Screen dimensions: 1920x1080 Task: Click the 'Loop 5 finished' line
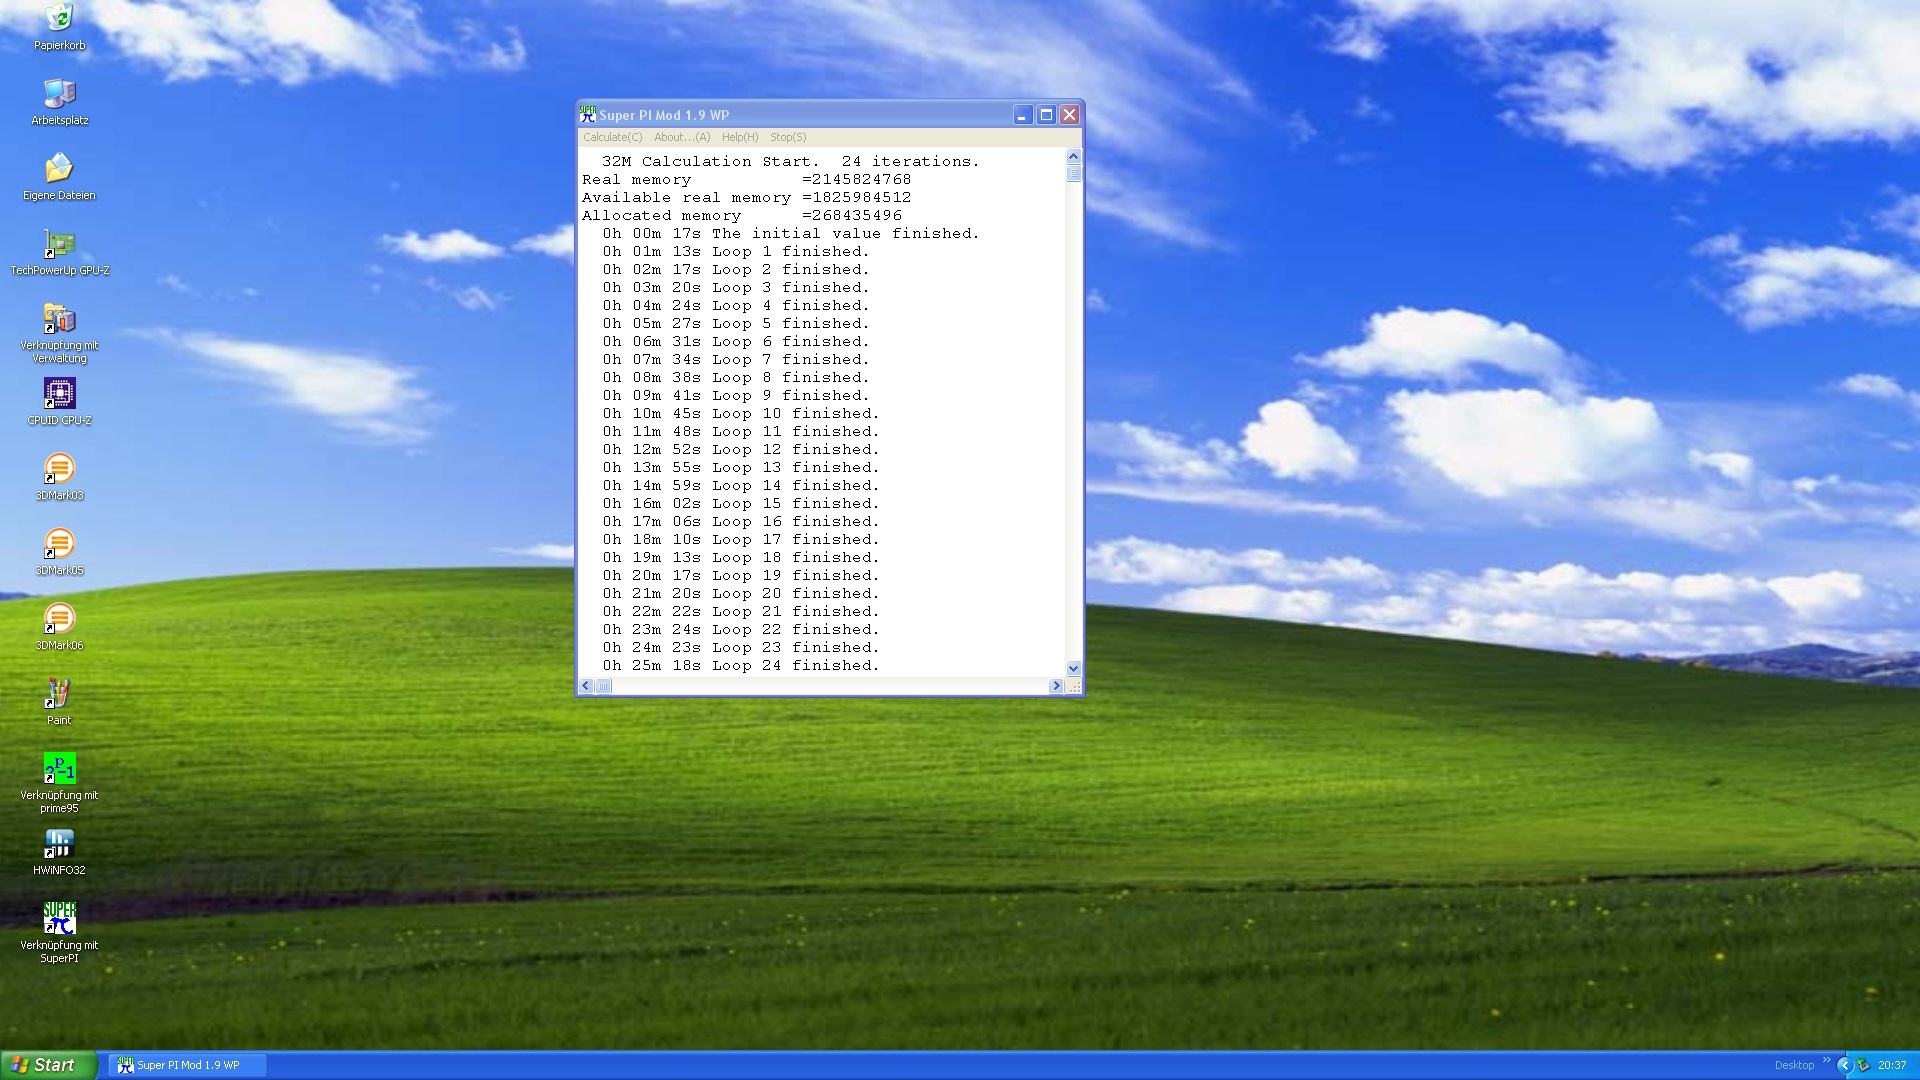(736, 323)
